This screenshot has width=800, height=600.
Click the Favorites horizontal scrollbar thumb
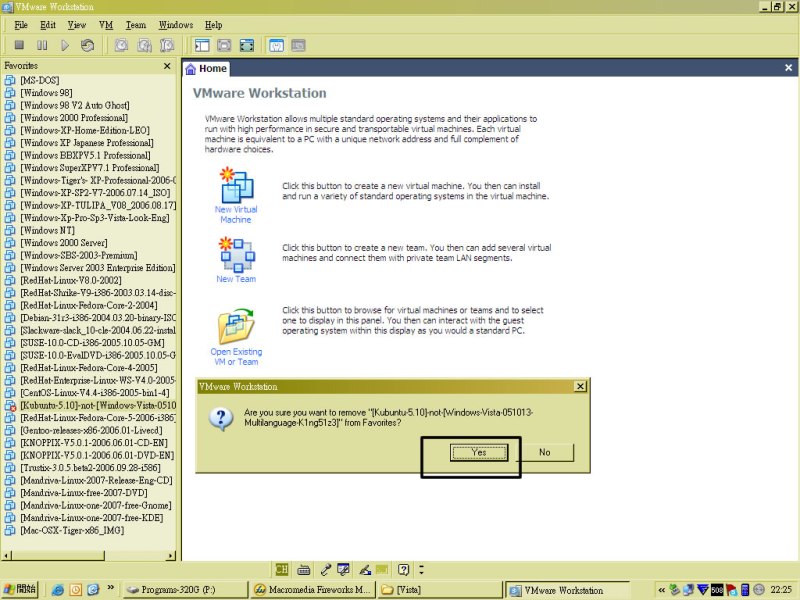coord(58,555)
